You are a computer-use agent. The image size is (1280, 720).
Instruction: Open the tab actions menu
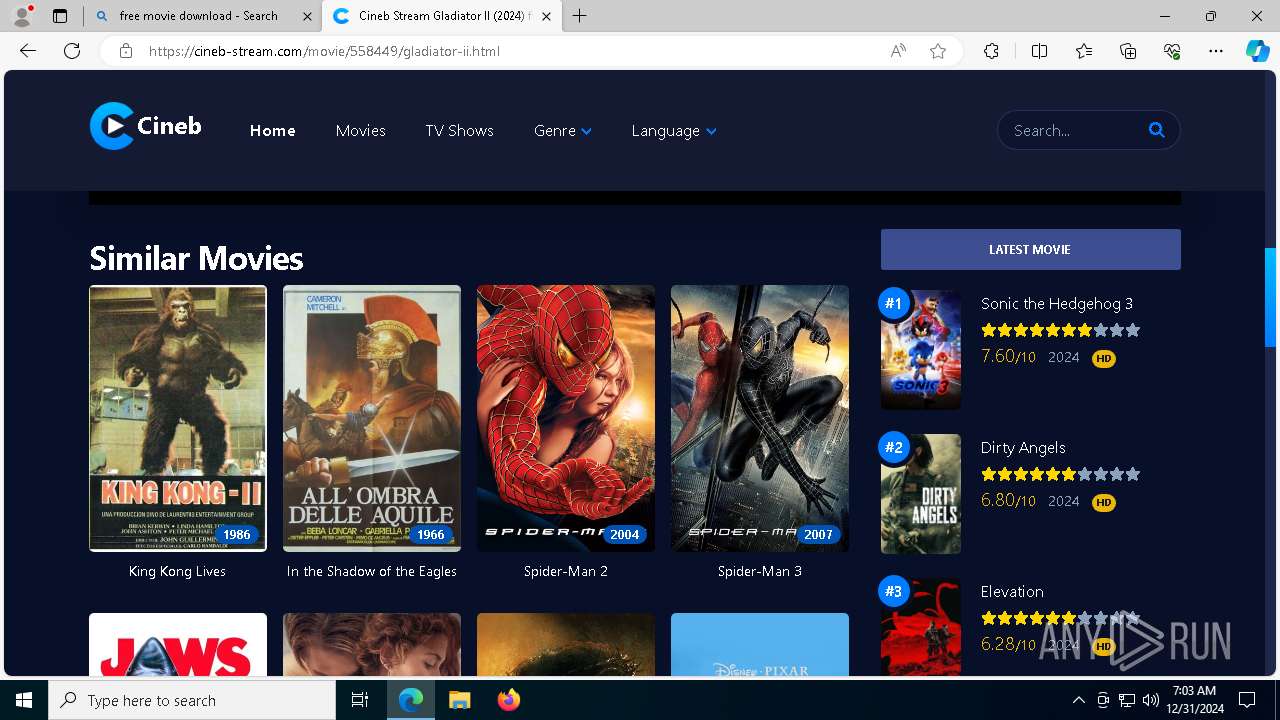(x=60, y=16)
